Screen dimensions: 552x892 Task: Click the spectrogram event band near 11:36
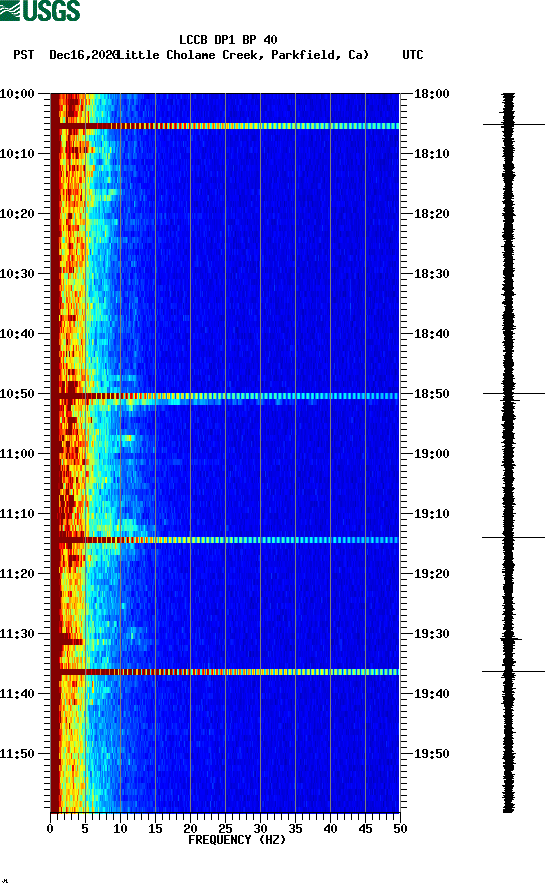[x=225, y=672]
